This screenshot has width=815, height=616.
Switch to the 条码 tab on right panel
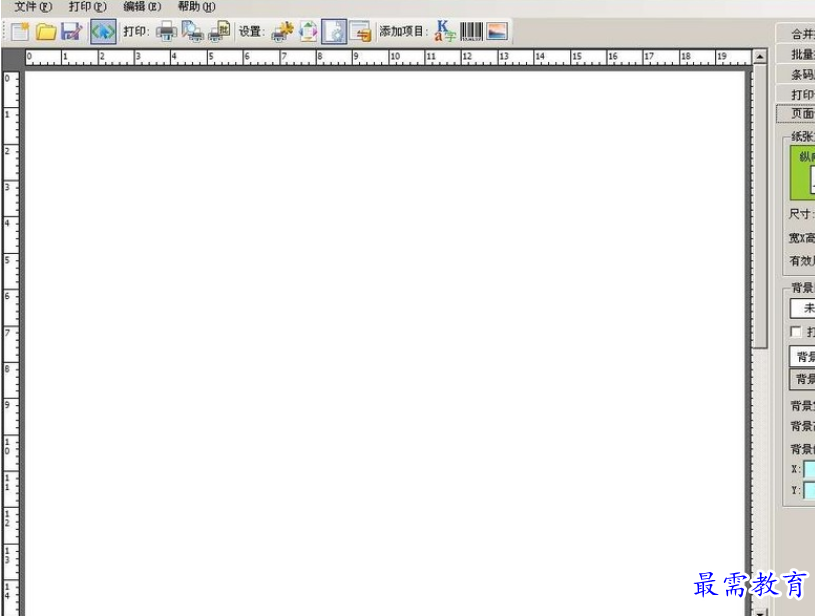pos(796,74)
